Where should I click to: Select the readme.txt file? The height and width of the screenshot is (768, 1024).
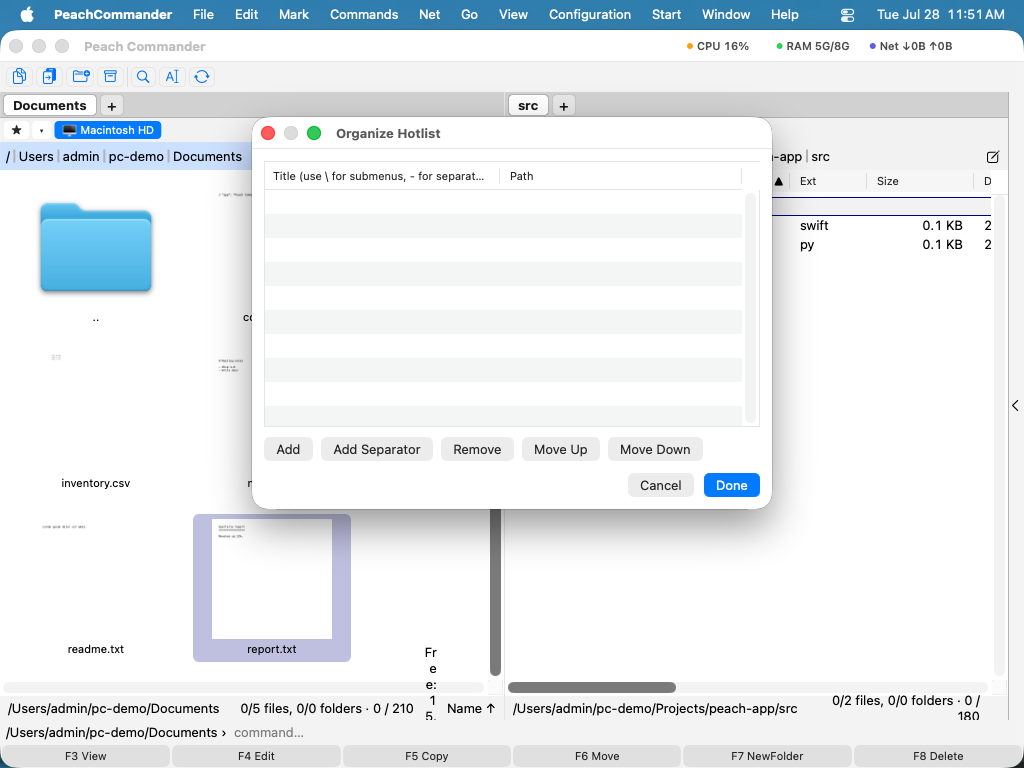tap(95, 649)
